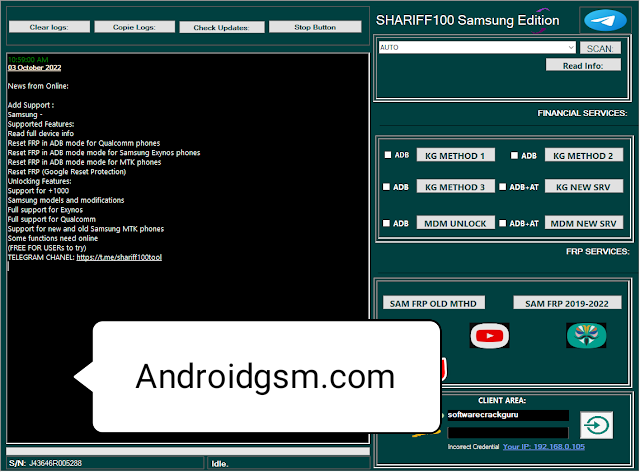Check ADB+AT box beside MDM NEW SRV
The width and height of the screenshot is (640, 472).
click(503, 223)
